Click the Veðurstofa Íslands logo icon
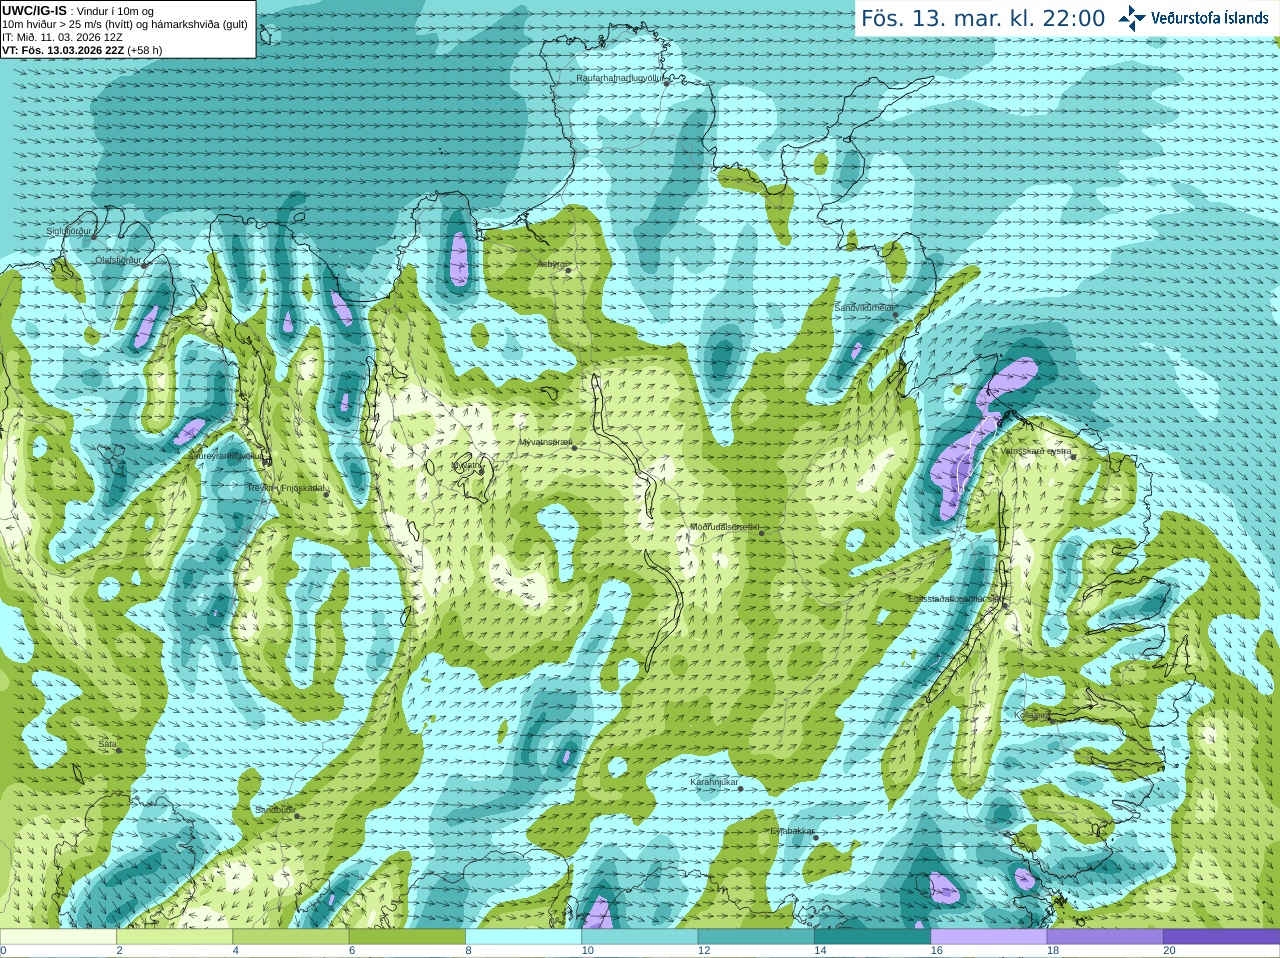 [1131, 18]
